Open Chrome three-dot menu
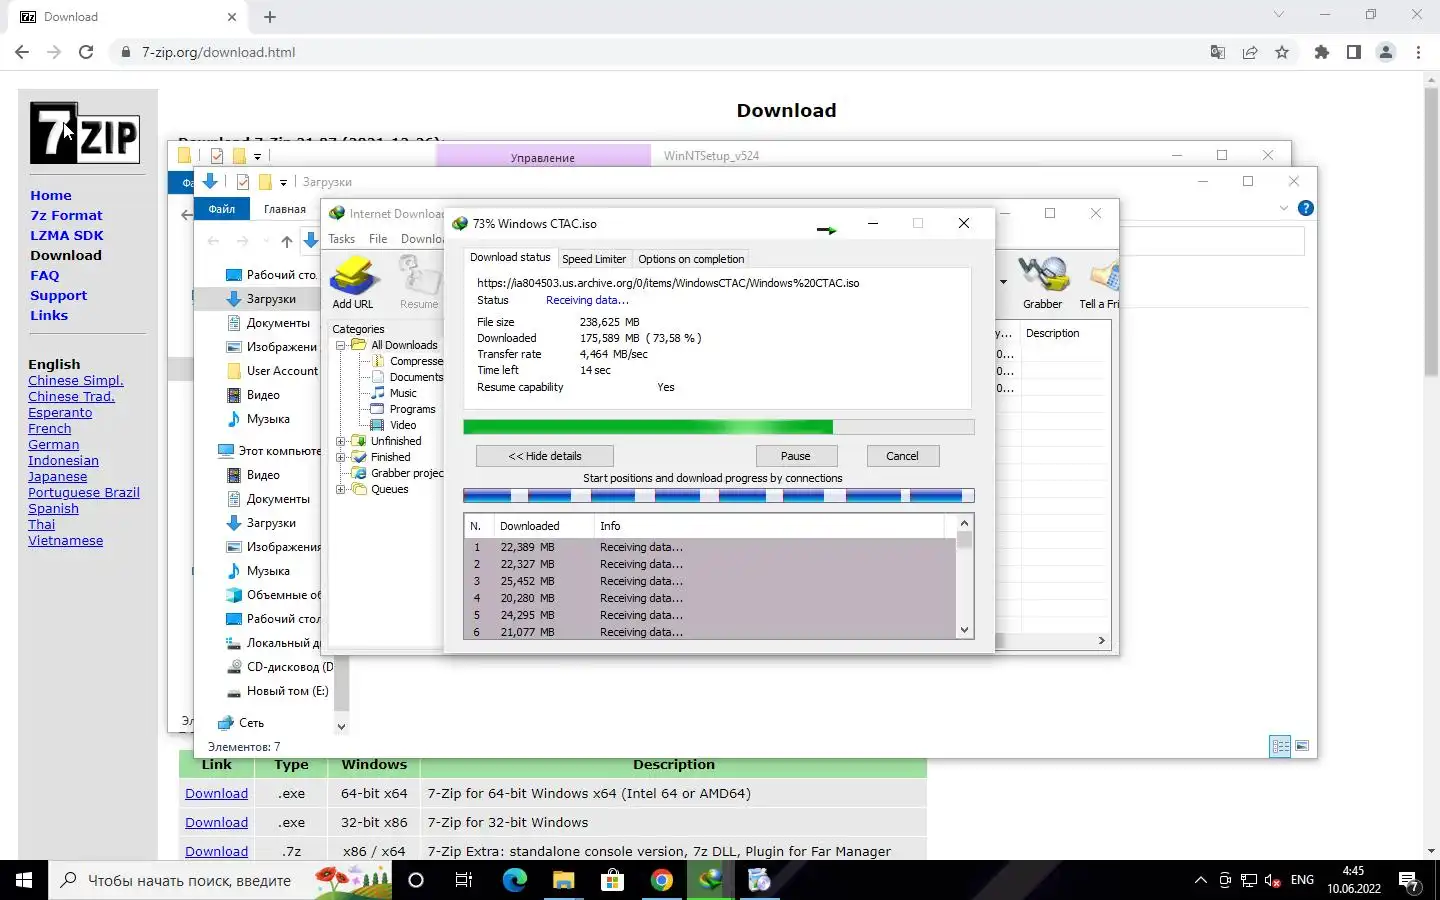The height and width of the screenshot is (900, 1440). pos(1418,52)
